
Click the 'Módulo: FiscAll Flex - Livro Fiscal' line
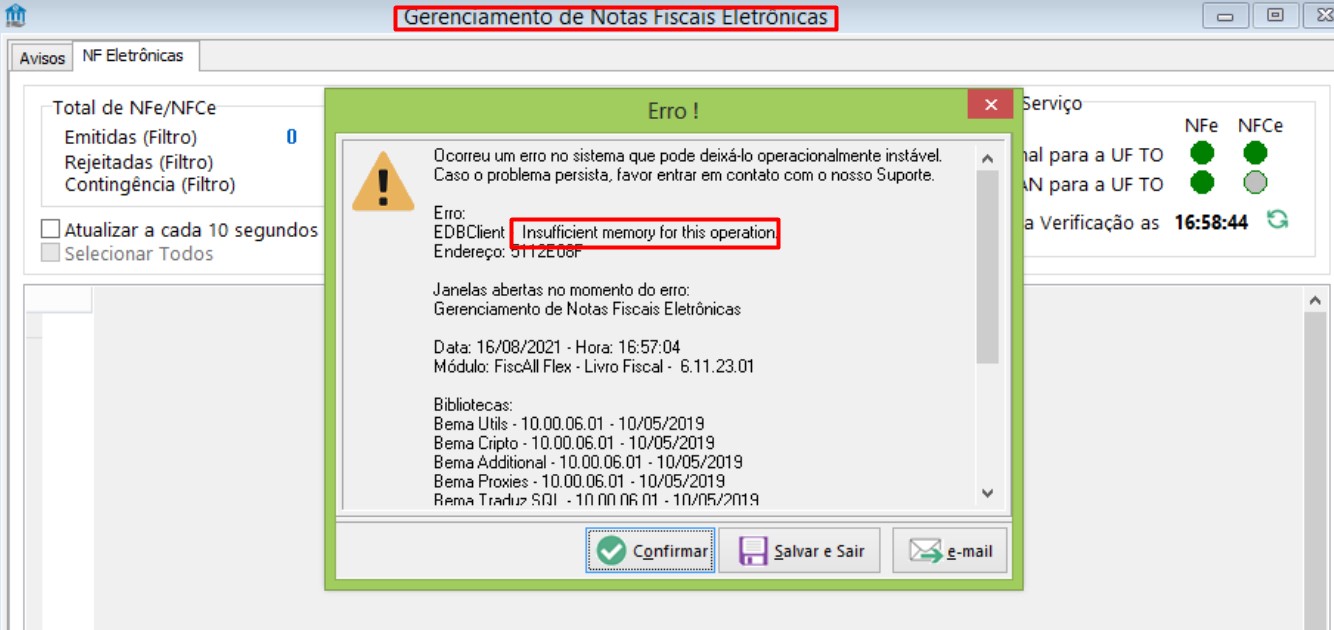[x=594, y=367]
